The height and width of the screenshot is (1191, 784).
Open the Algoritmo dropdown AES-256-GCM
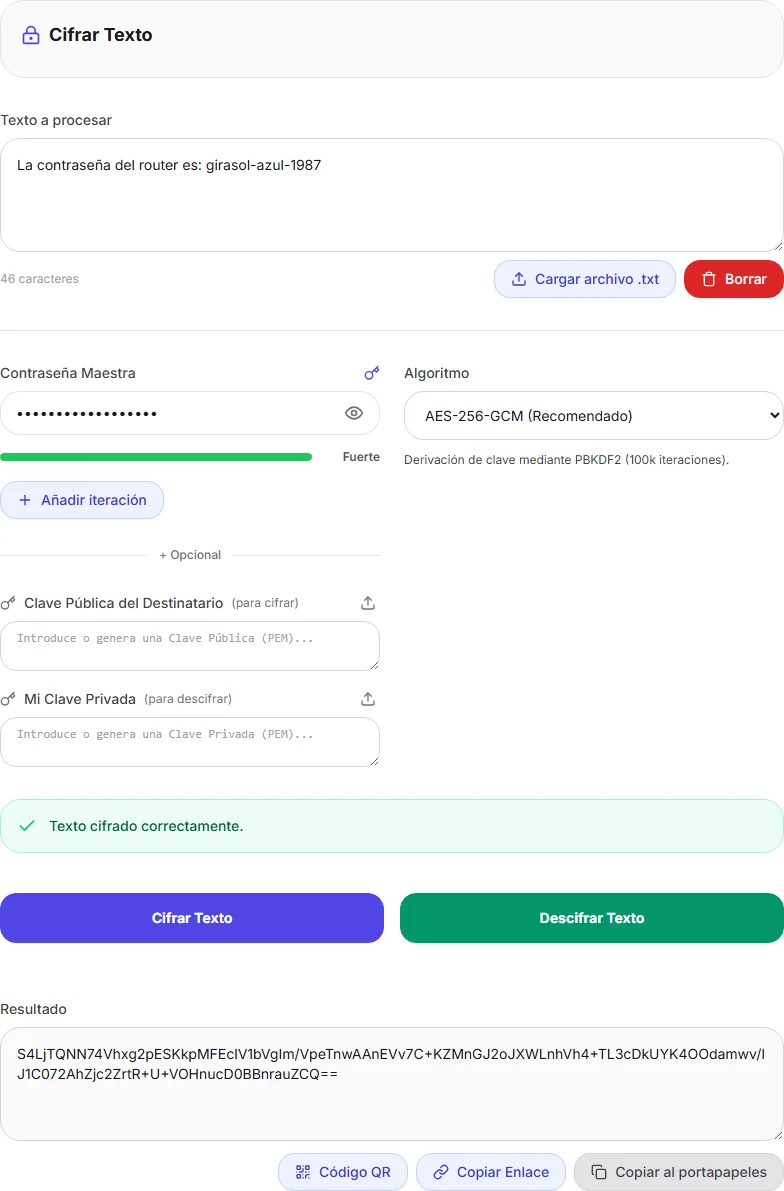point(593,415)
